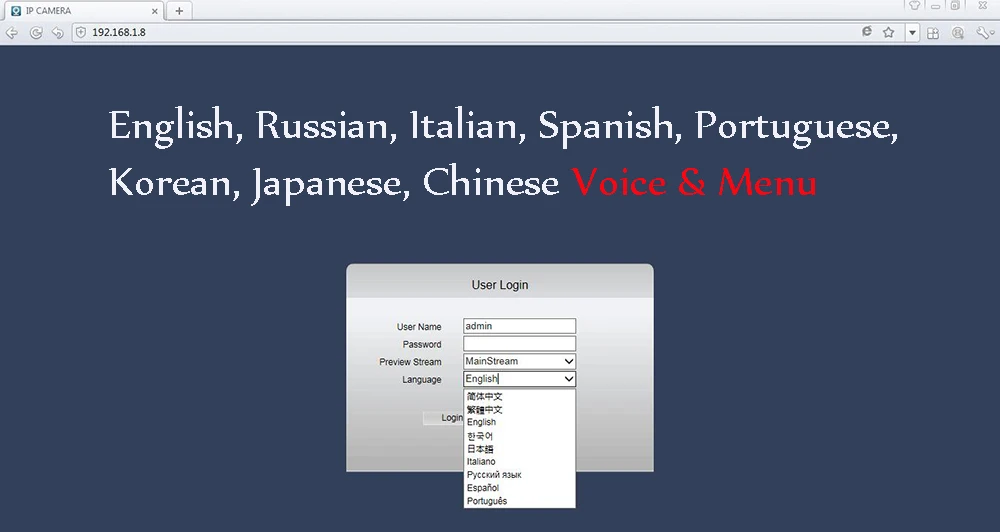Image resolution: width=1000 pixels, height=532 pixels.
Task: Restore down the browser window
Action: (955, 6)
